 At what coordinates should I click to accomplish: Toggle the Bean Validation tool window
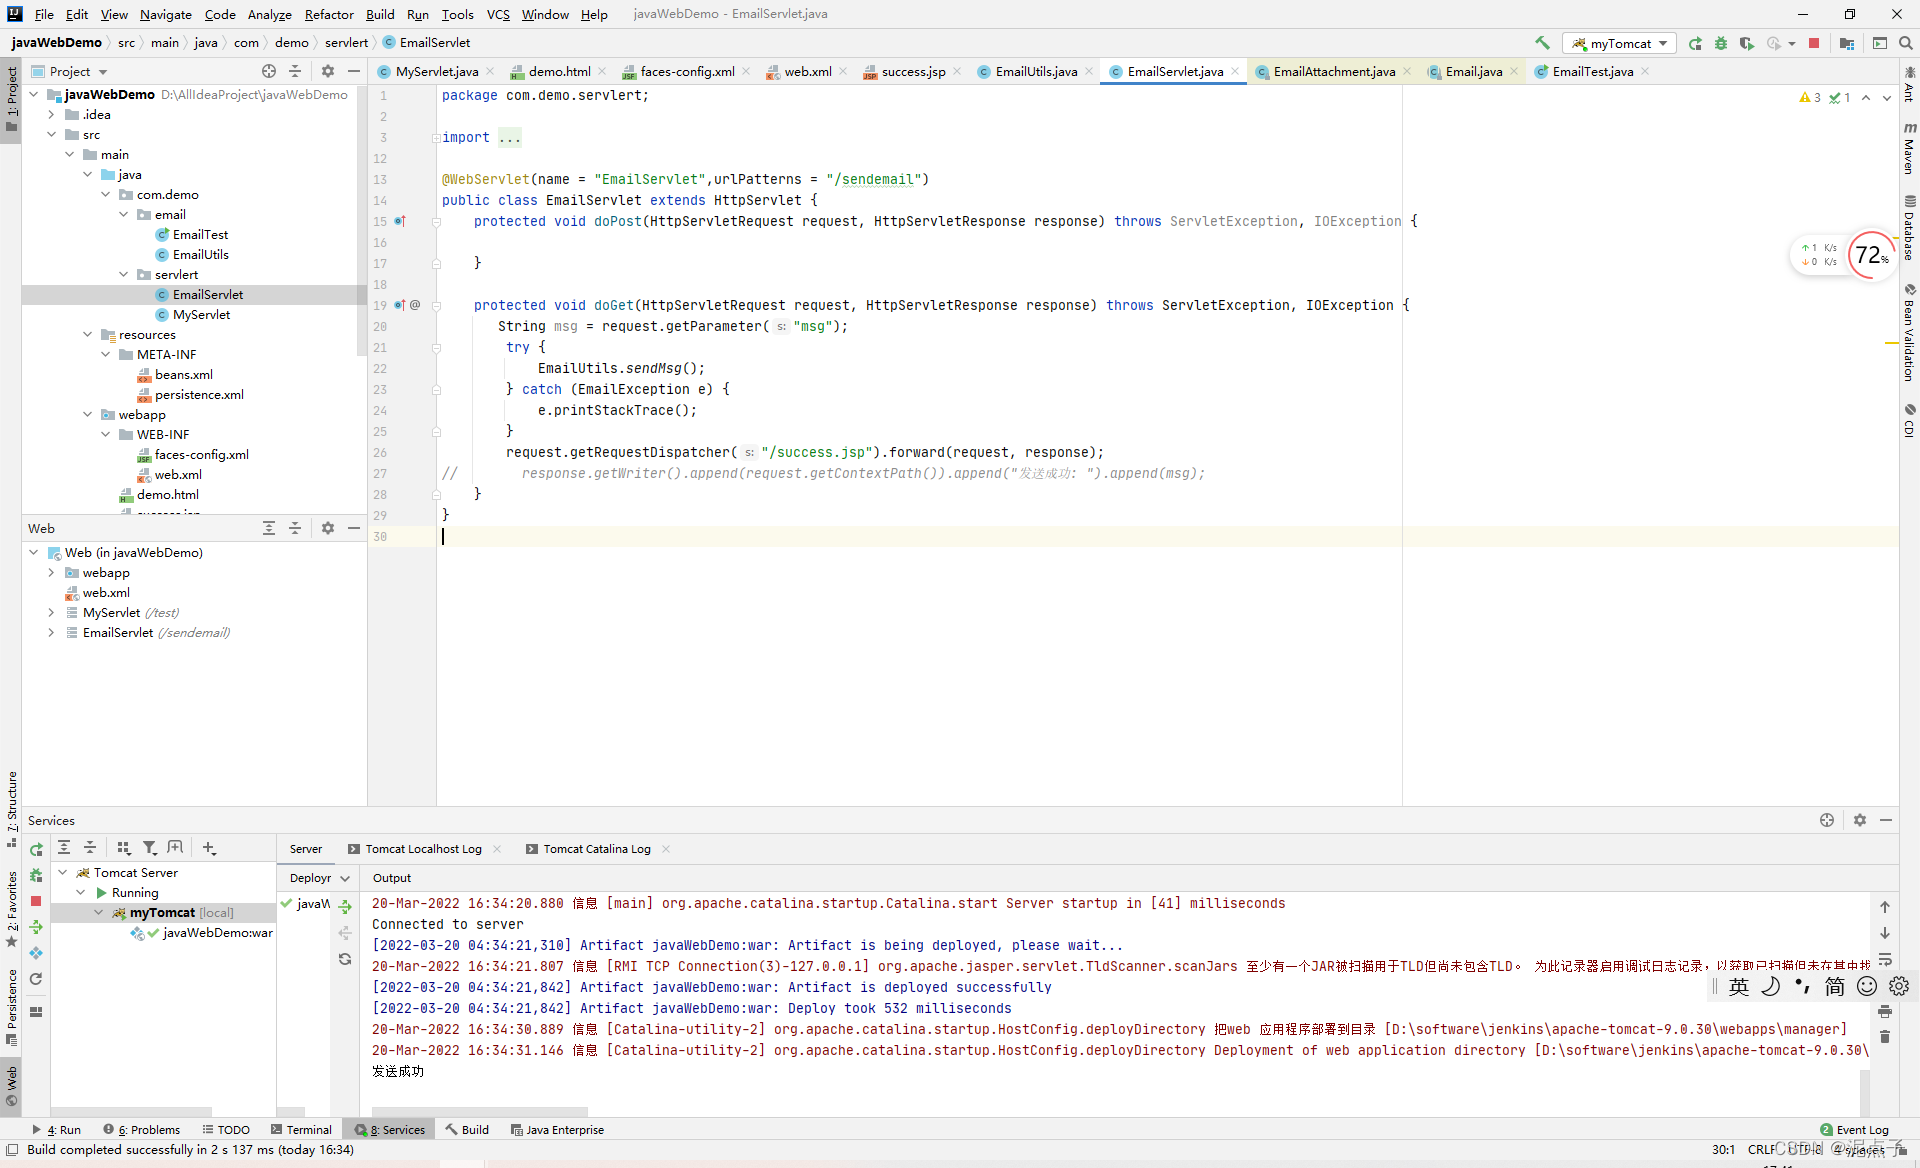(1909, 332)
